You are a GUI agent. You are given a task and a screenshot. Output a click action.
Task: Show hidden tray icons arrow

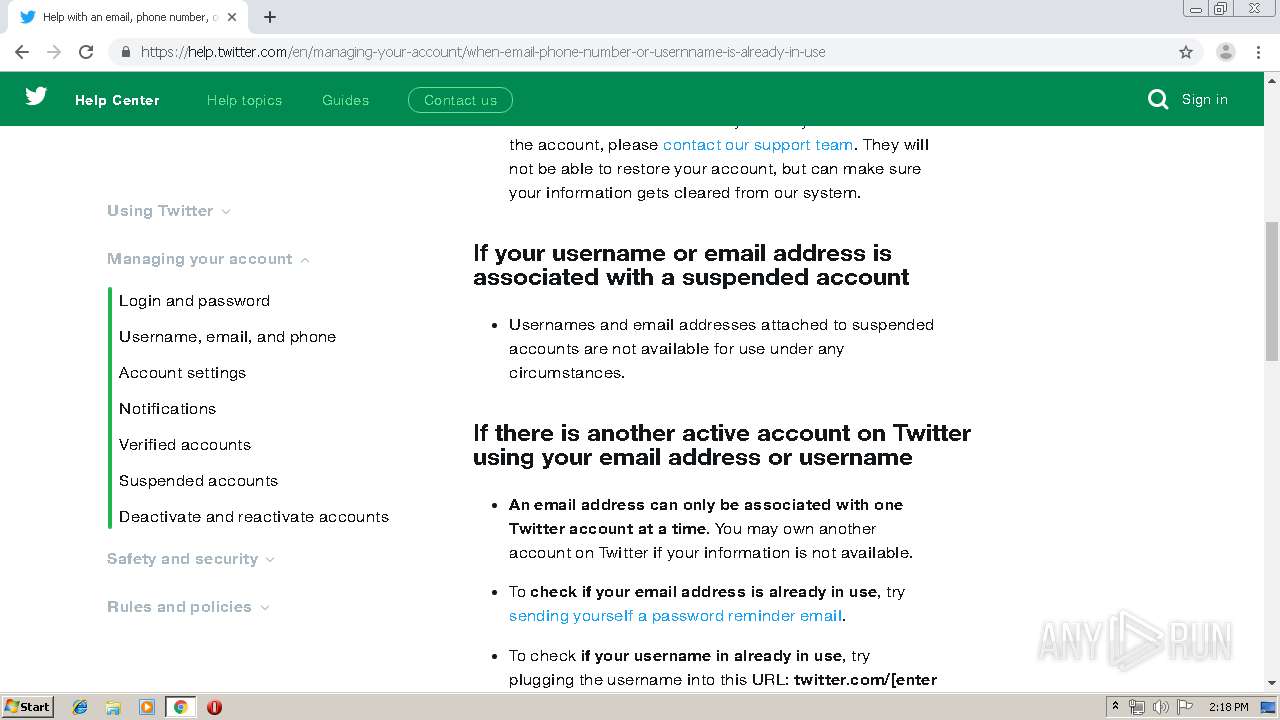coord(1115,707)
